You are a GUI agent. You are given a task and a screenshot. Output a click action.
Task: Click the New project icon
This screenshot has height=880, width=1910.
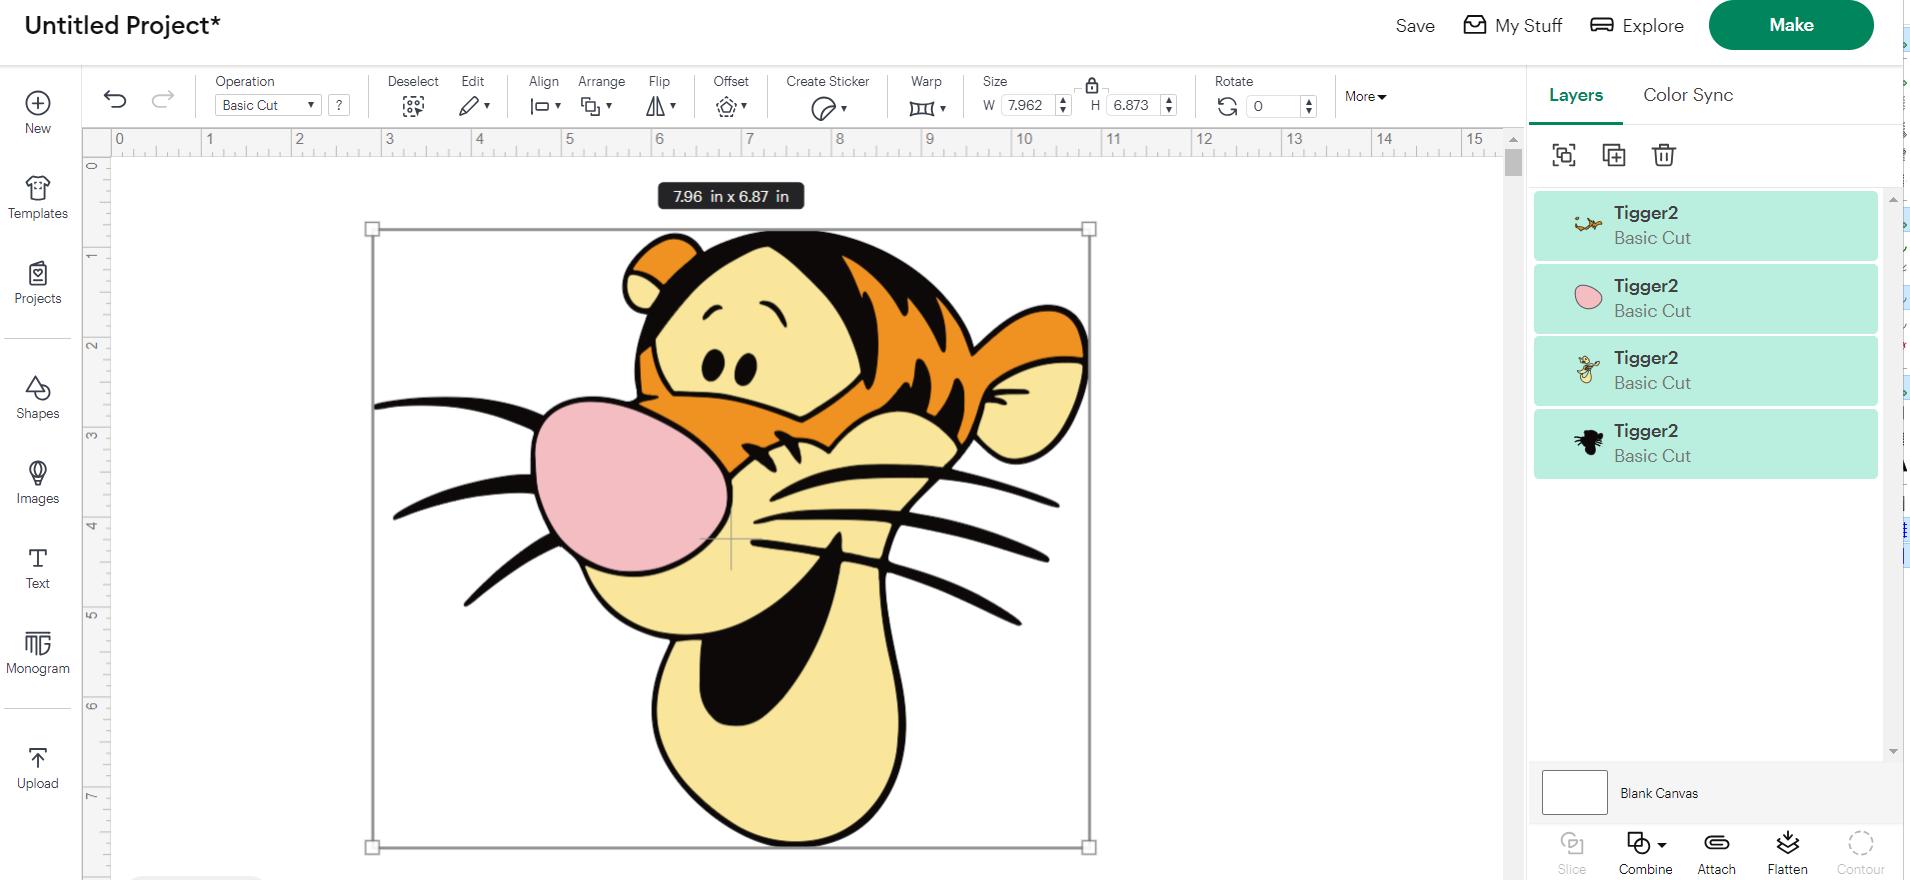coord(38,103)
